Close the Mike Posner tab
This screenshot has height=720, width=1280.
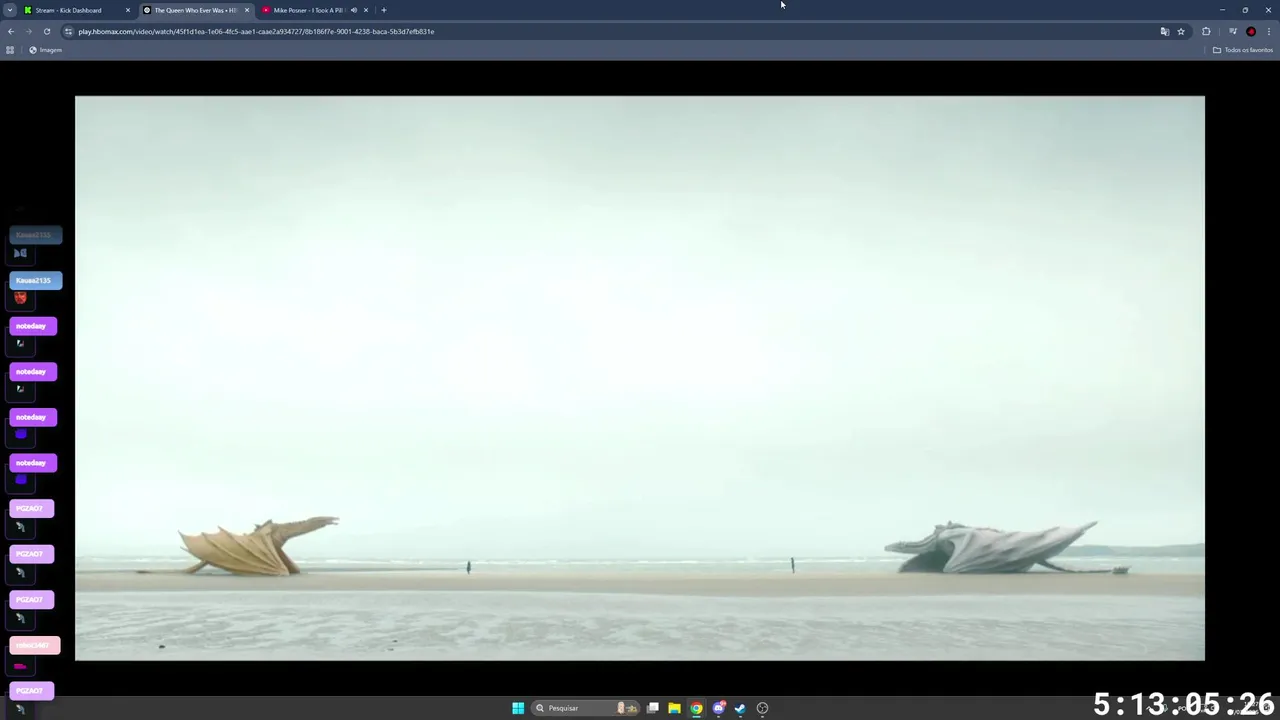pos(366,10)
